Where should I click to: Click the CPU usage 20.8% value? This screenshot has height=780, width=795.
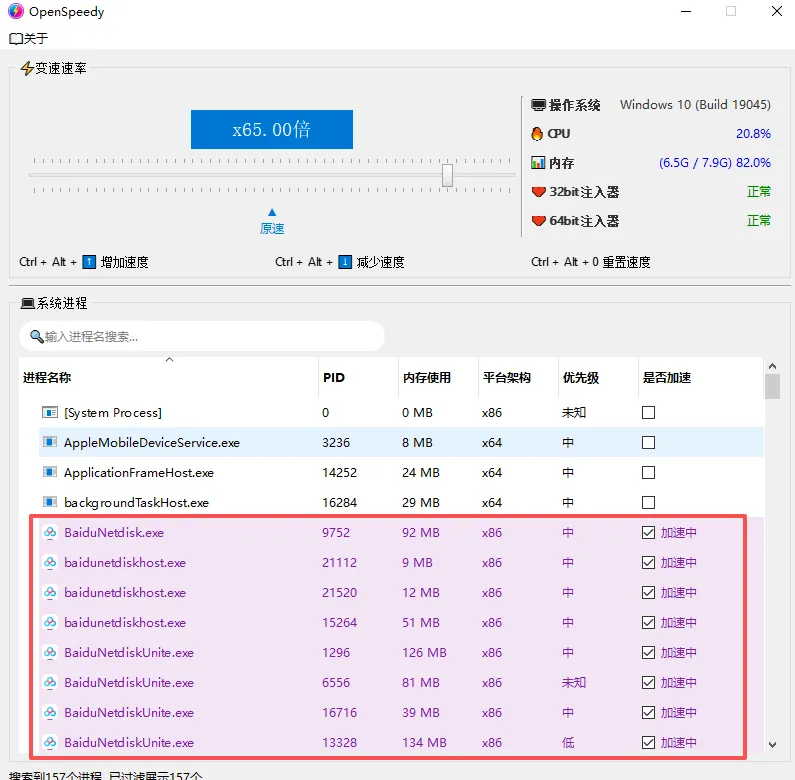pos(753,134)
